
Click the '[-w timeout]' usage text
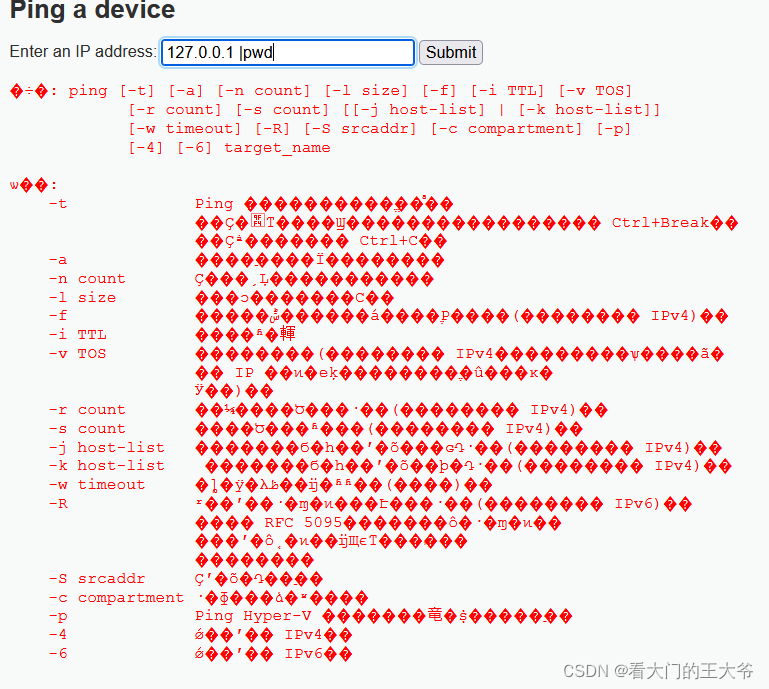coord(184,129)
